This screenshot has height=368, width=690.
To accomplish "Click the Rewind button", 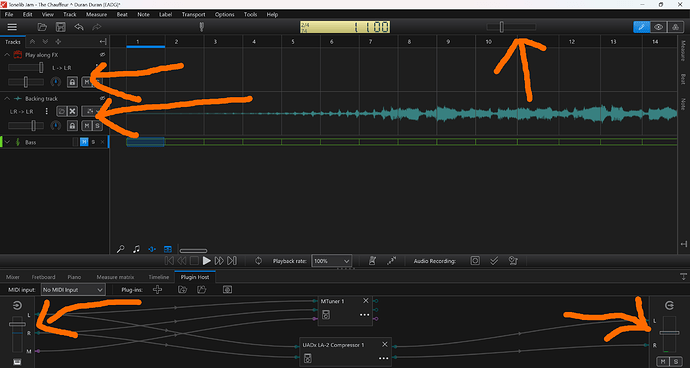I will tap(182, 261).
